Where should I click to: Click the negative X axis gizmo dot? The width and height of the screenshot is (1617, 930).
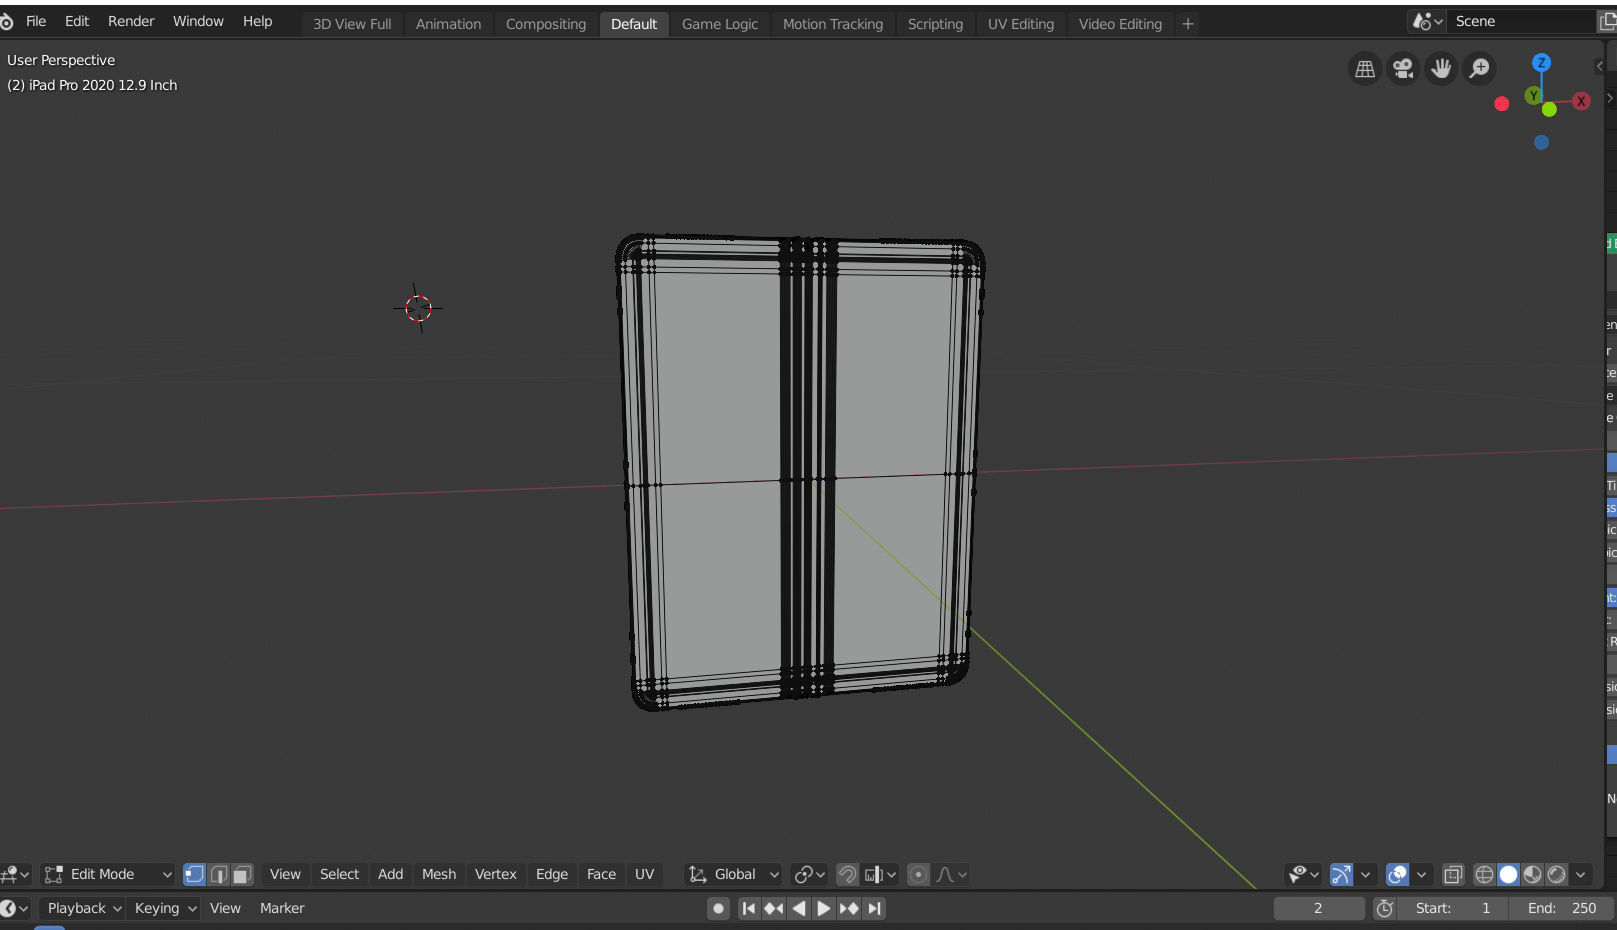[x=1501, y=103]
